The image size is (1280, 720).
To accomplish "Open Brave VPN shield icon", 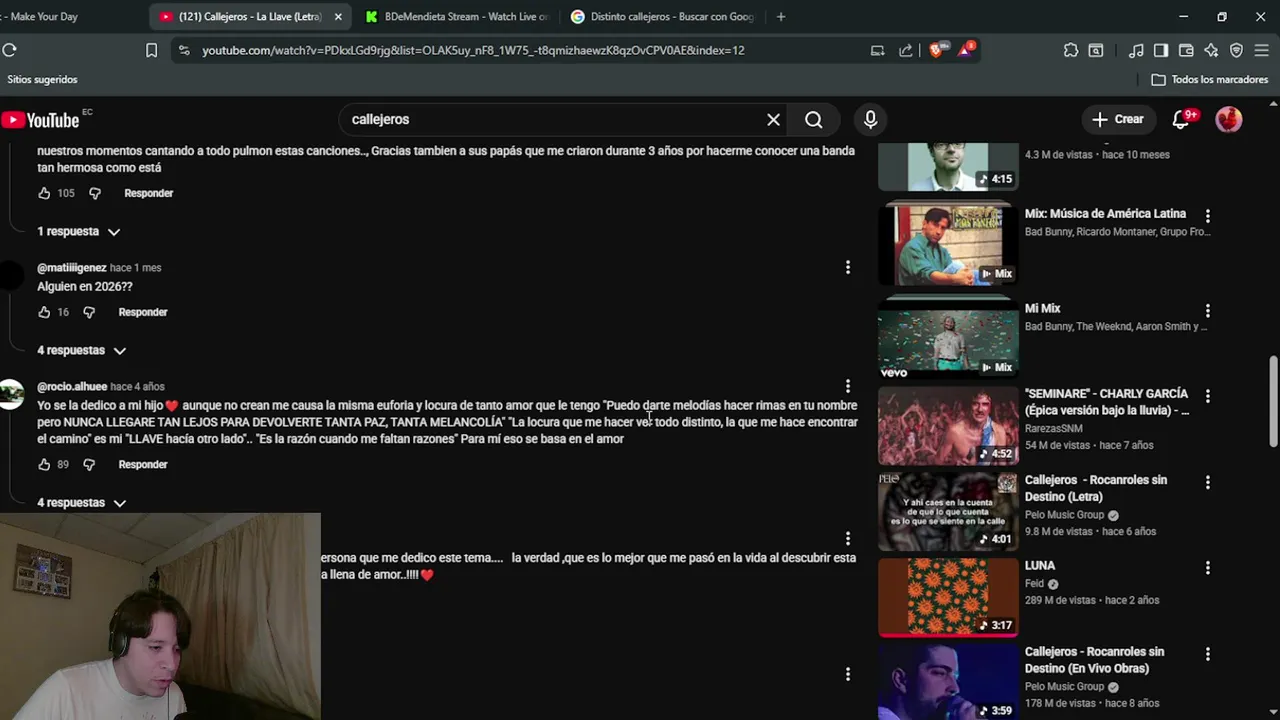I will (1236, 50).
